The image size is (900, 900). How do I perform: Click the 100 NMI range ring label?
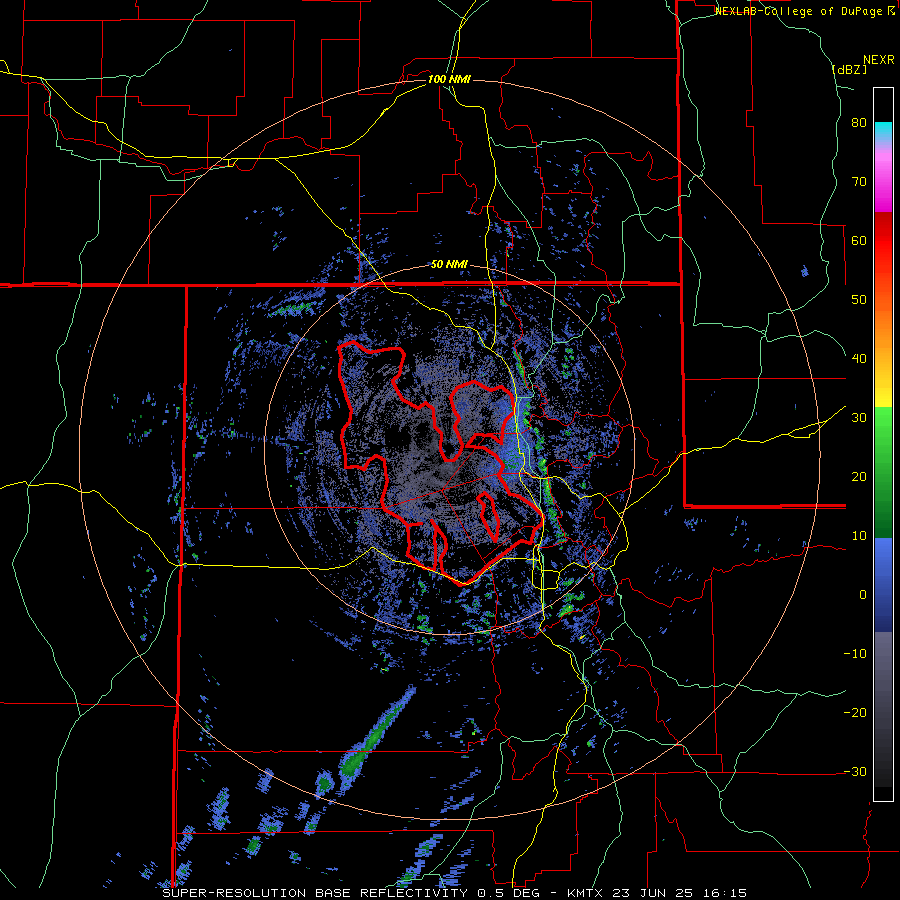pos(449,79)
